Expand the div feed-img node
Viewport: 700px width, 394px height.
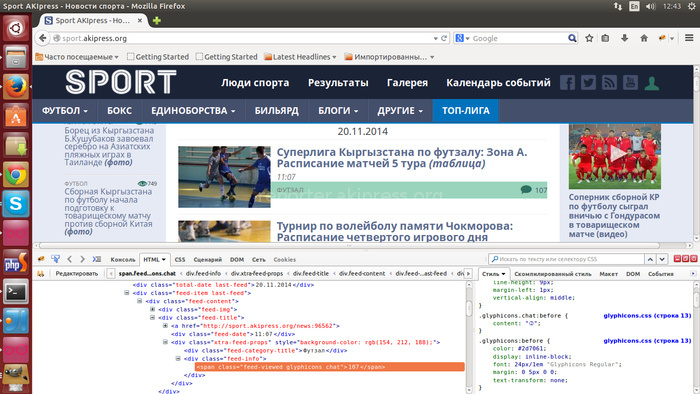tap(152, 309)
